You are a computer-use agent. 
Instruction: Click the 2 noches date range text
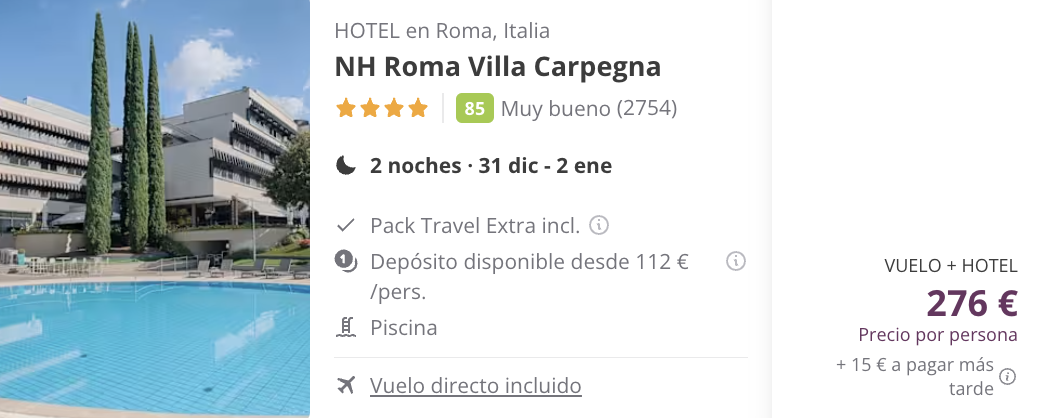point(491,165)
